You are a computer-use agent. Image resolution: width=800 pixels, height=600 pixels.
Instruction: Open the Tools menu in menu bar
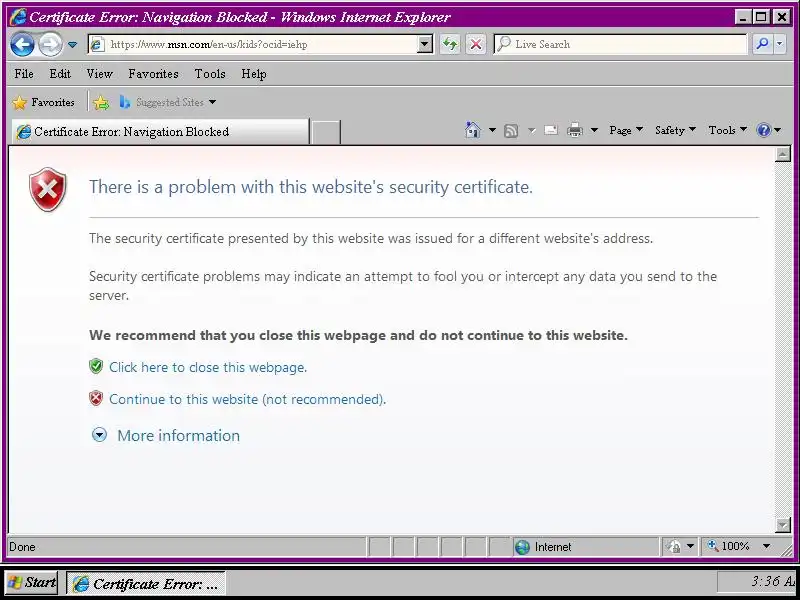click(210, 74)
